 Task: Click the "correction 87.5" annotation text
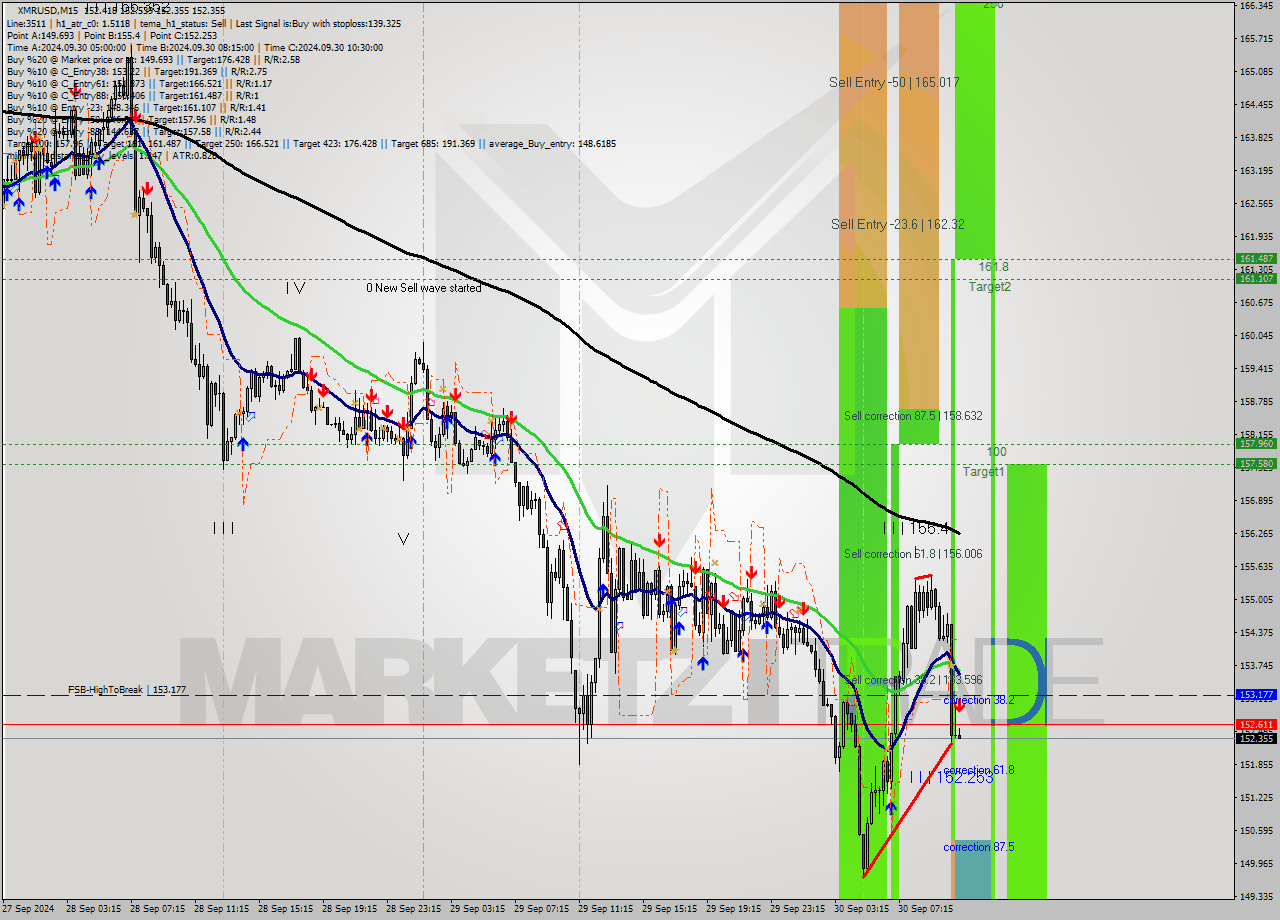coord(979,847)
